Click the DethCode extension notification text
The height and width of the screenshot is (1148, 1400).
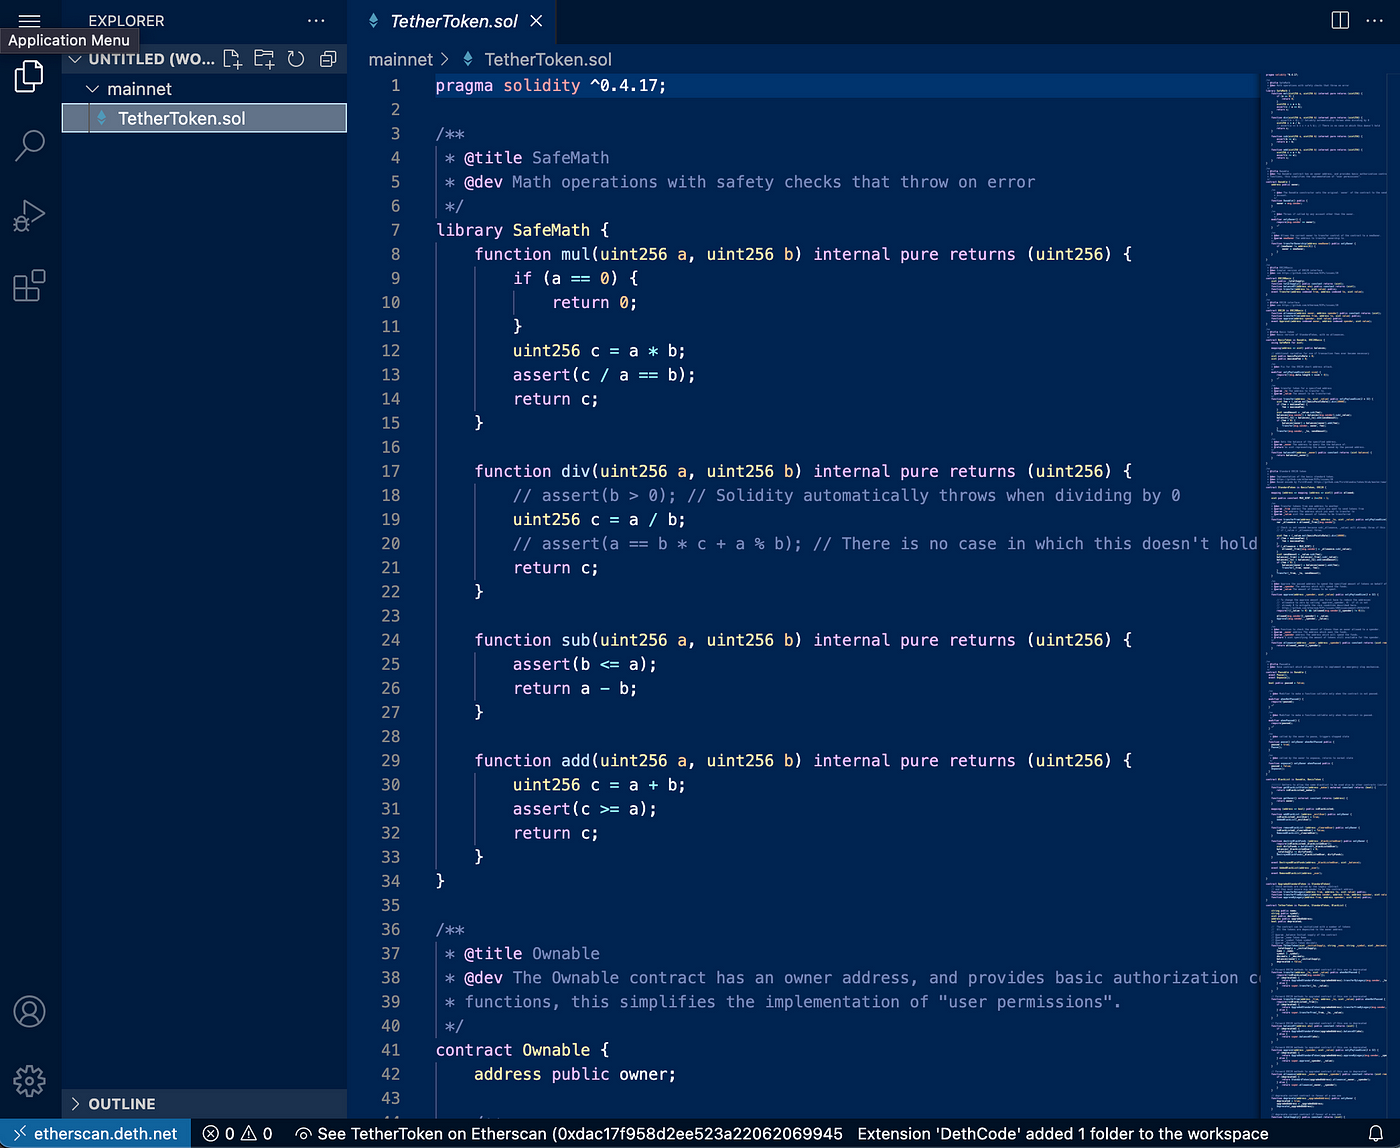(x=1062, y=1134)
